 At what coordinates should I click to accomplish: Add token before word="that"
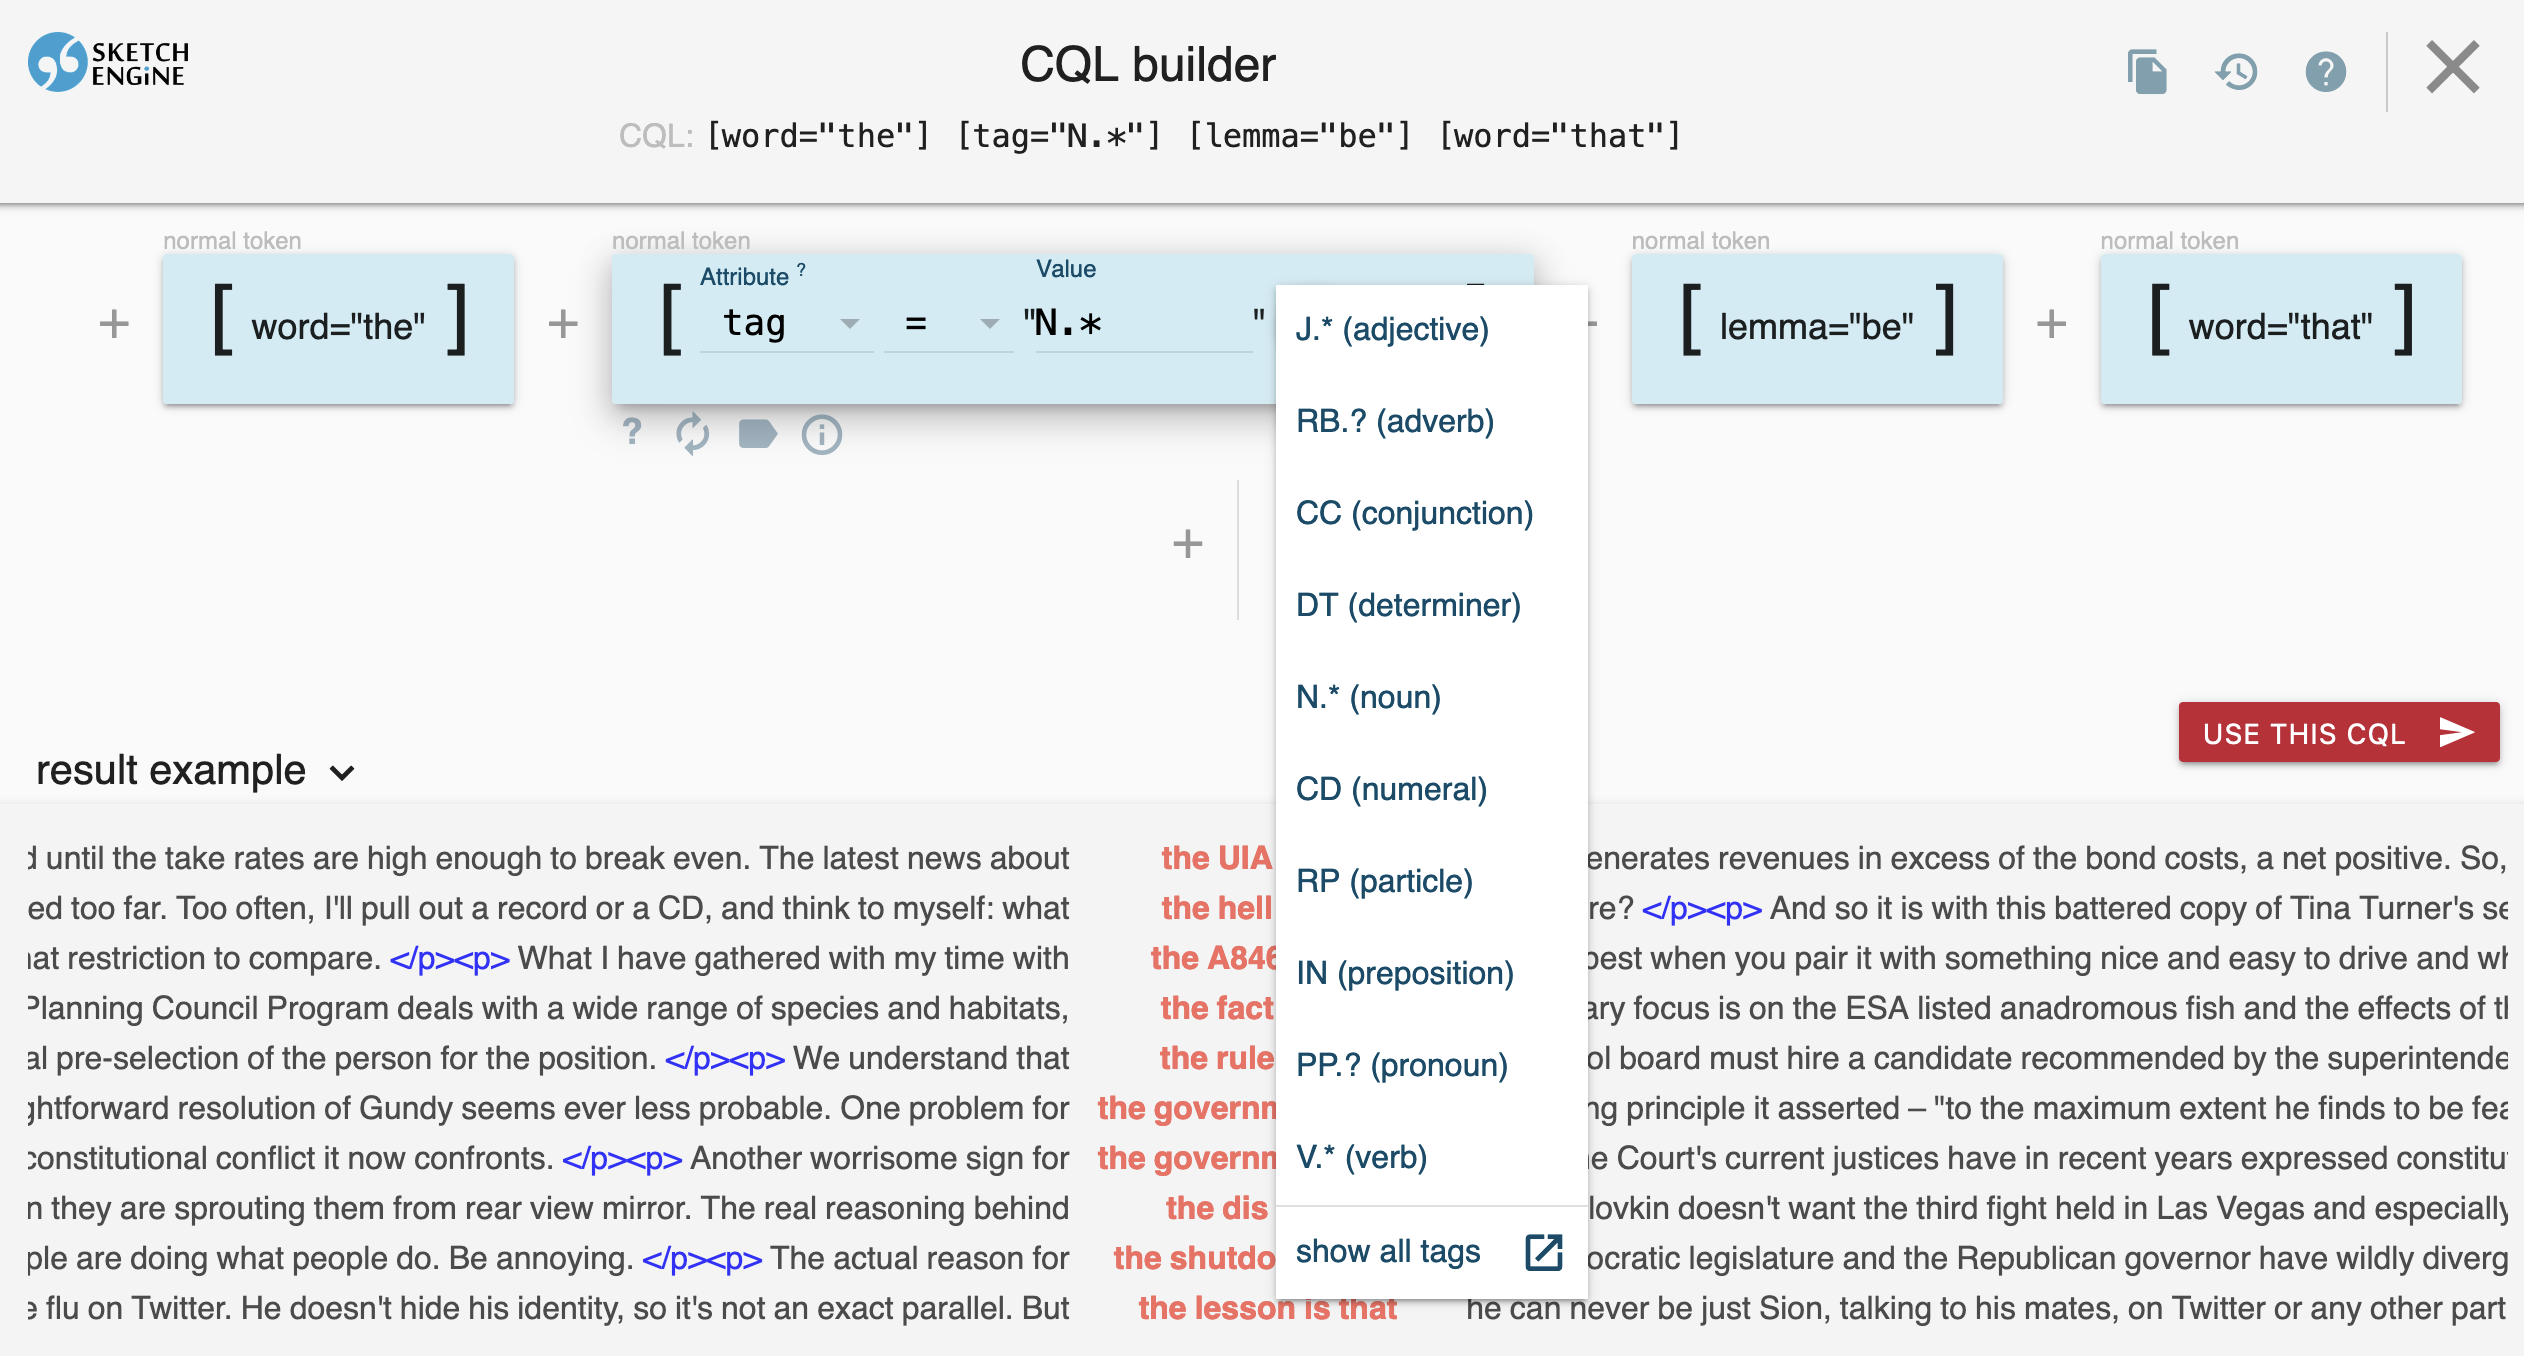pos(2051,324)
